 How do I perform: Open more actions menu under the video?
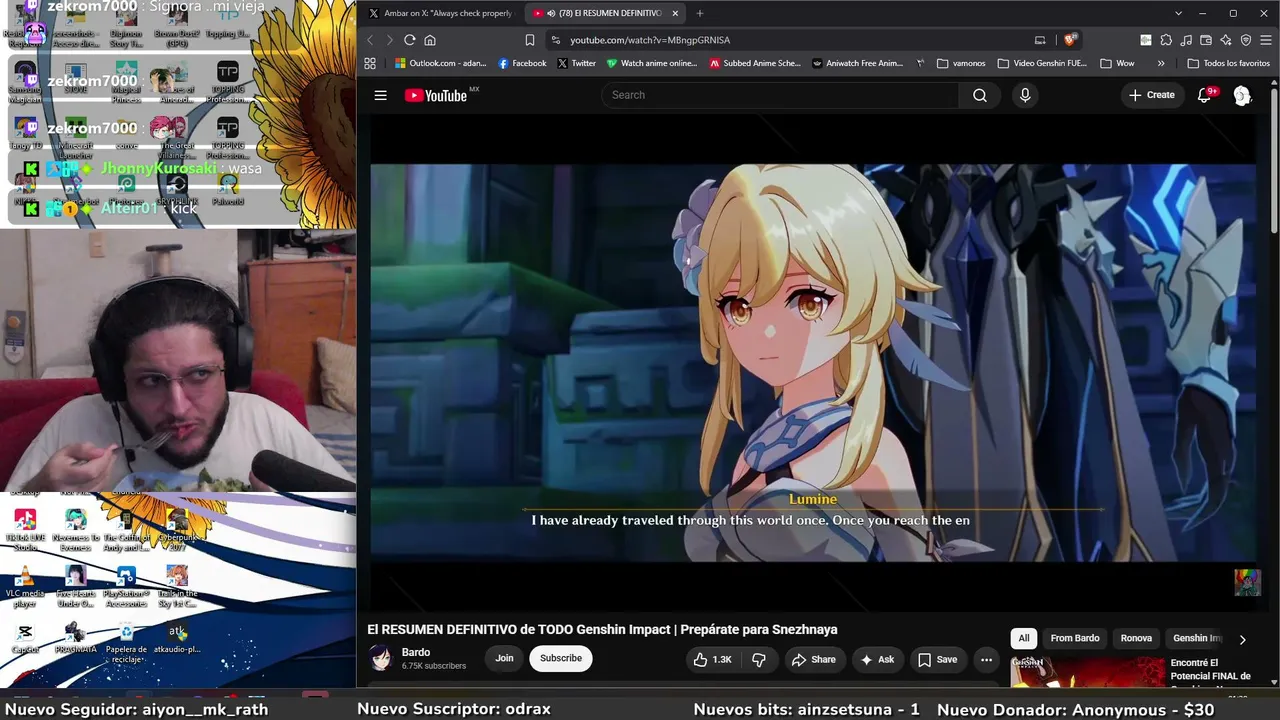pyautogui.click(x=986, y=659)
